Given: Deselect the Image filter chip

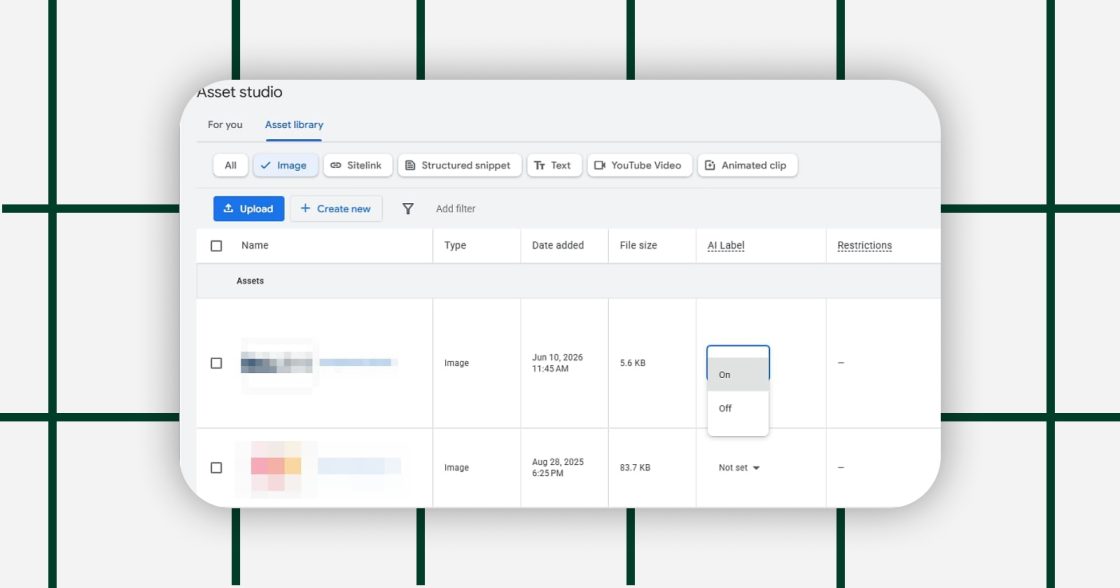Looking at the screenshot, I should [x=285, y=165].
